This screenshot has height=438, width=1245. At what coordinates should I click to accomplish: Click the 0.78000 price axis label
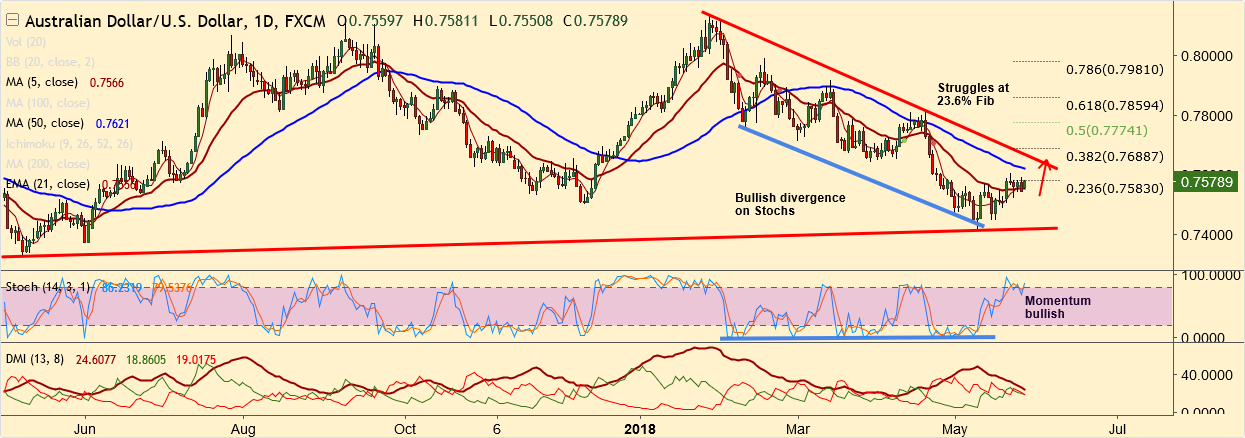pos(1205,115)
